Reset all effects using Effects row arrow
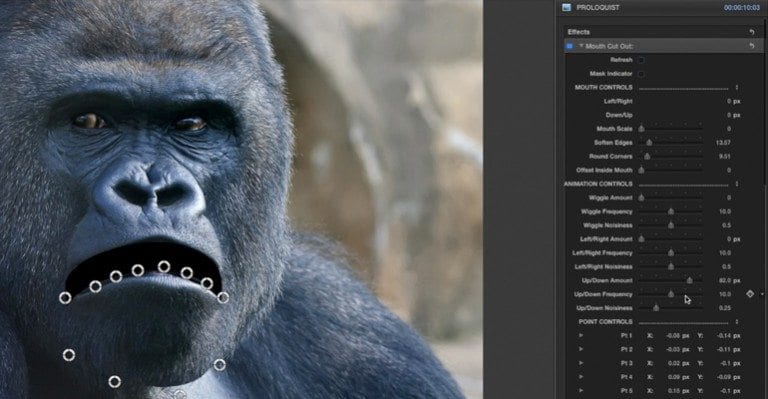This screenshot has width=768, height=399. 752,32
